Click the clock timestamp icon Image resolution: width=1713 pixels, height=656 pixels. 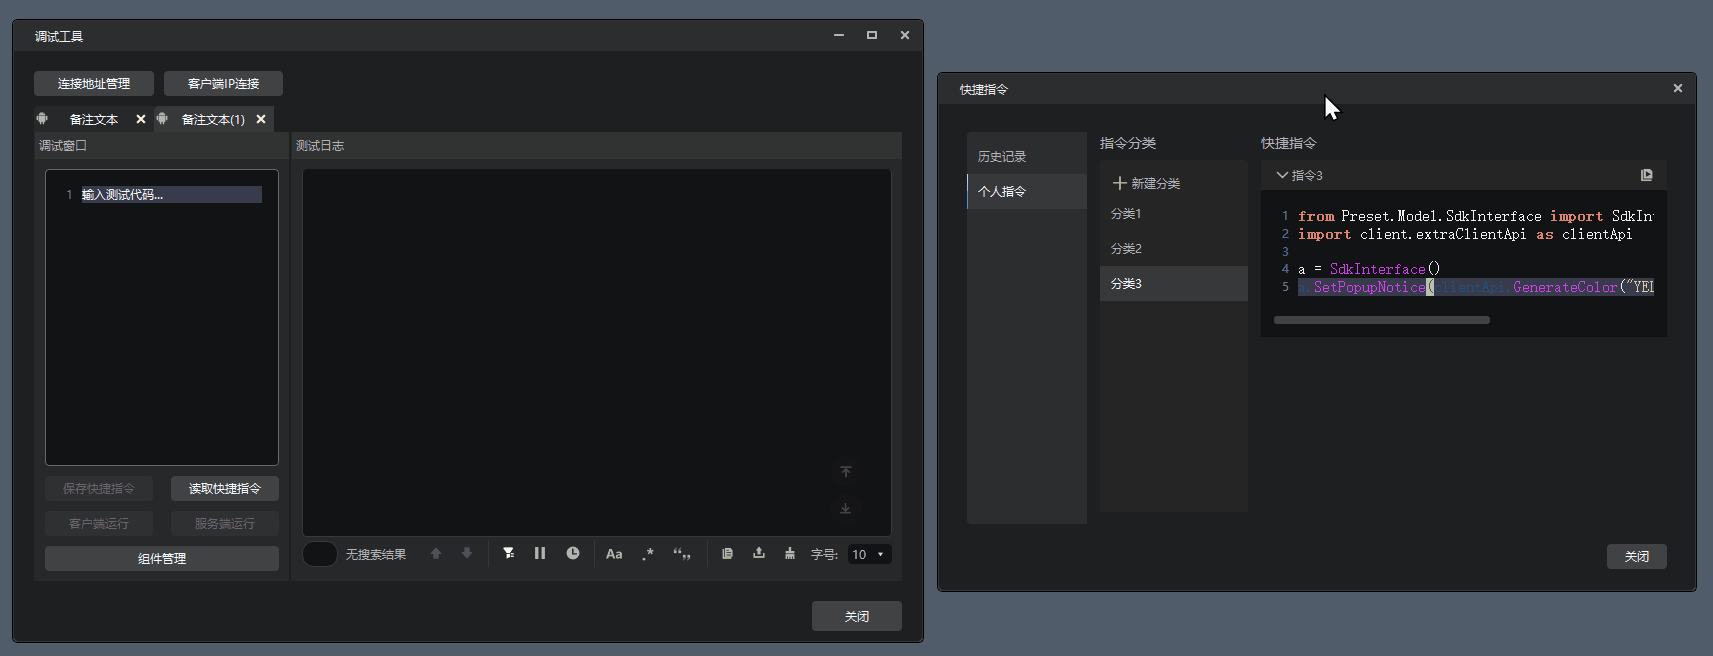coord(573,553)
